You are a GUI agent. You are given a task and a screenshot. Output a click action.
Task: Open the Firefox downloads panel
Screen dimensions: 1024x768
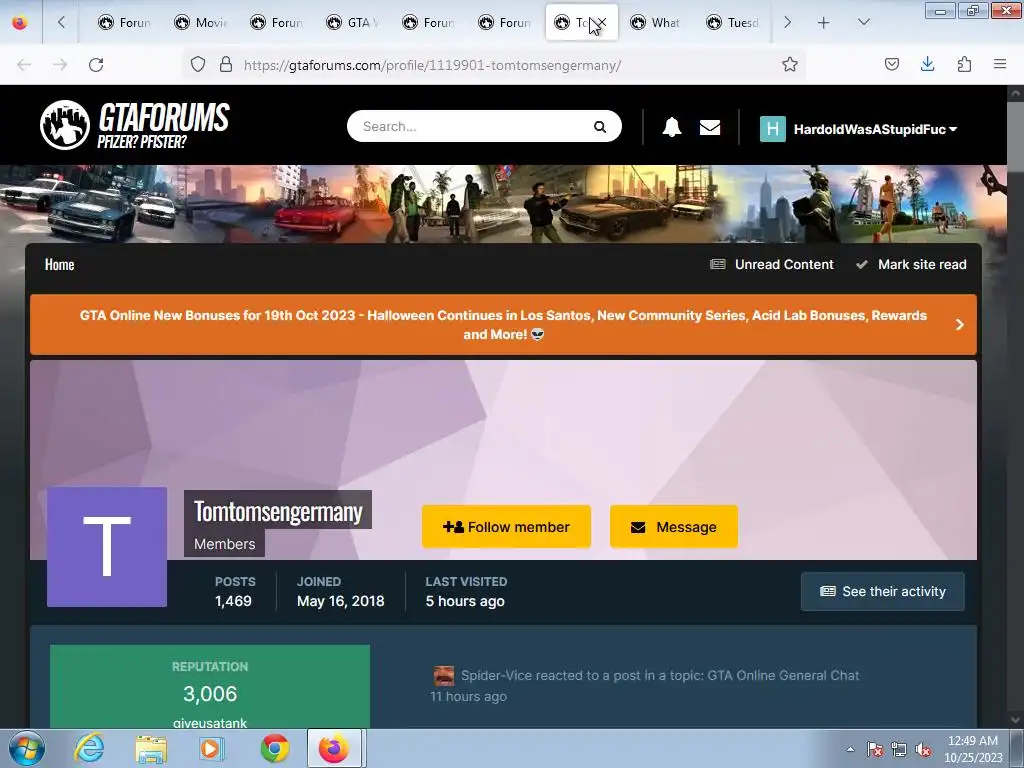click(927, 64)
